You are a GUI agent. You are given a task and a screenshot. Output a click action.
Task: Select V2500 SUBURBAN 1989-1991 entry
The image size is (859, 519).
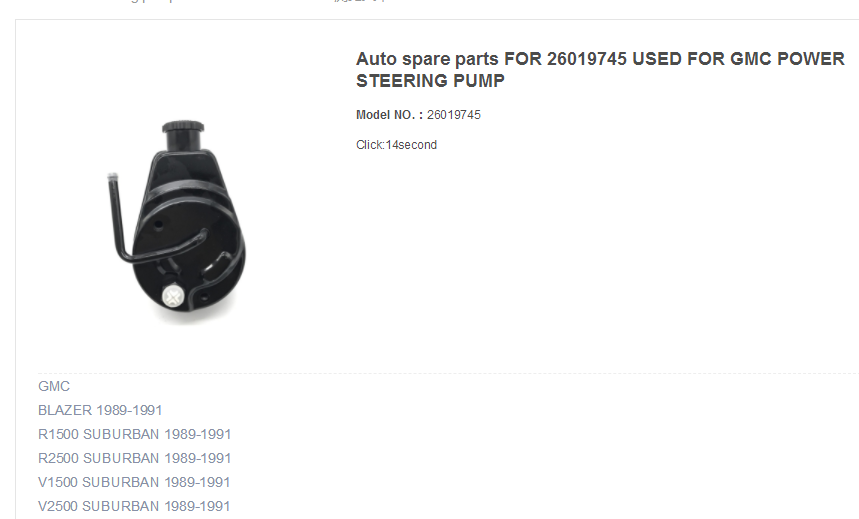[x=134, y=506]
